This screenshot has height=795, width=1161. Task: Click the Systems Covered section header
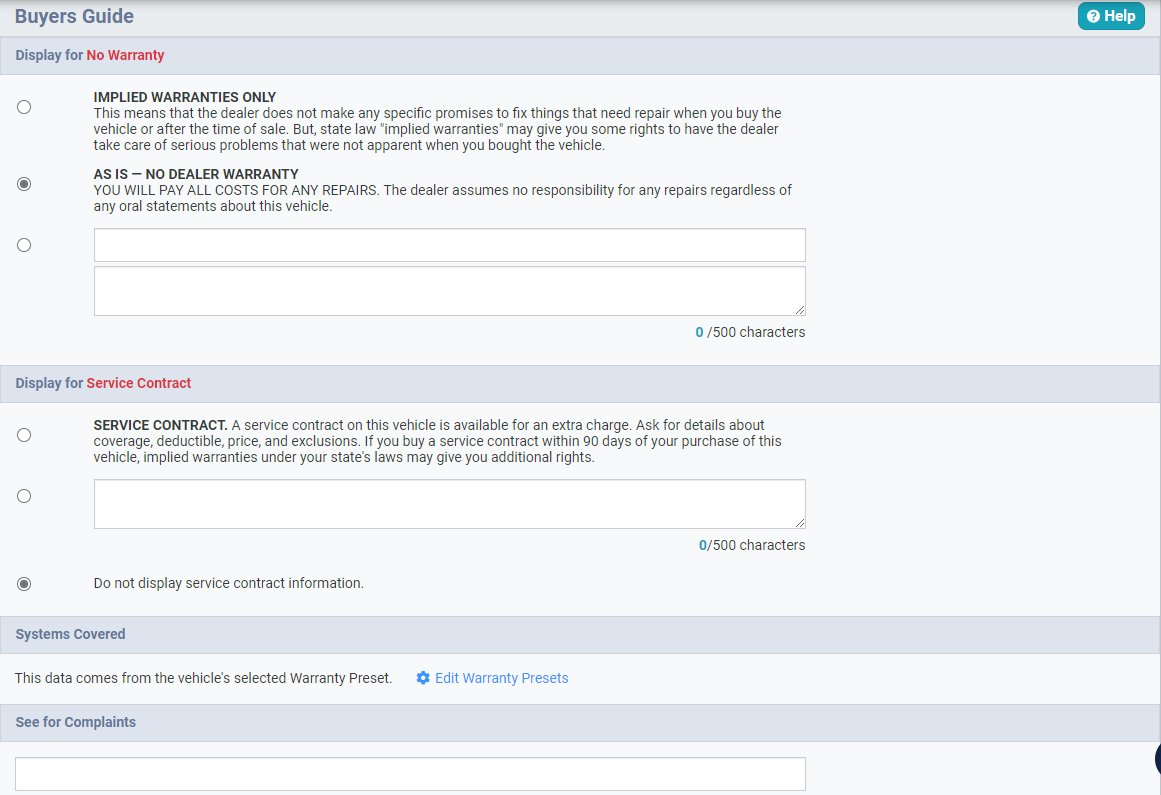pos(70,635)
